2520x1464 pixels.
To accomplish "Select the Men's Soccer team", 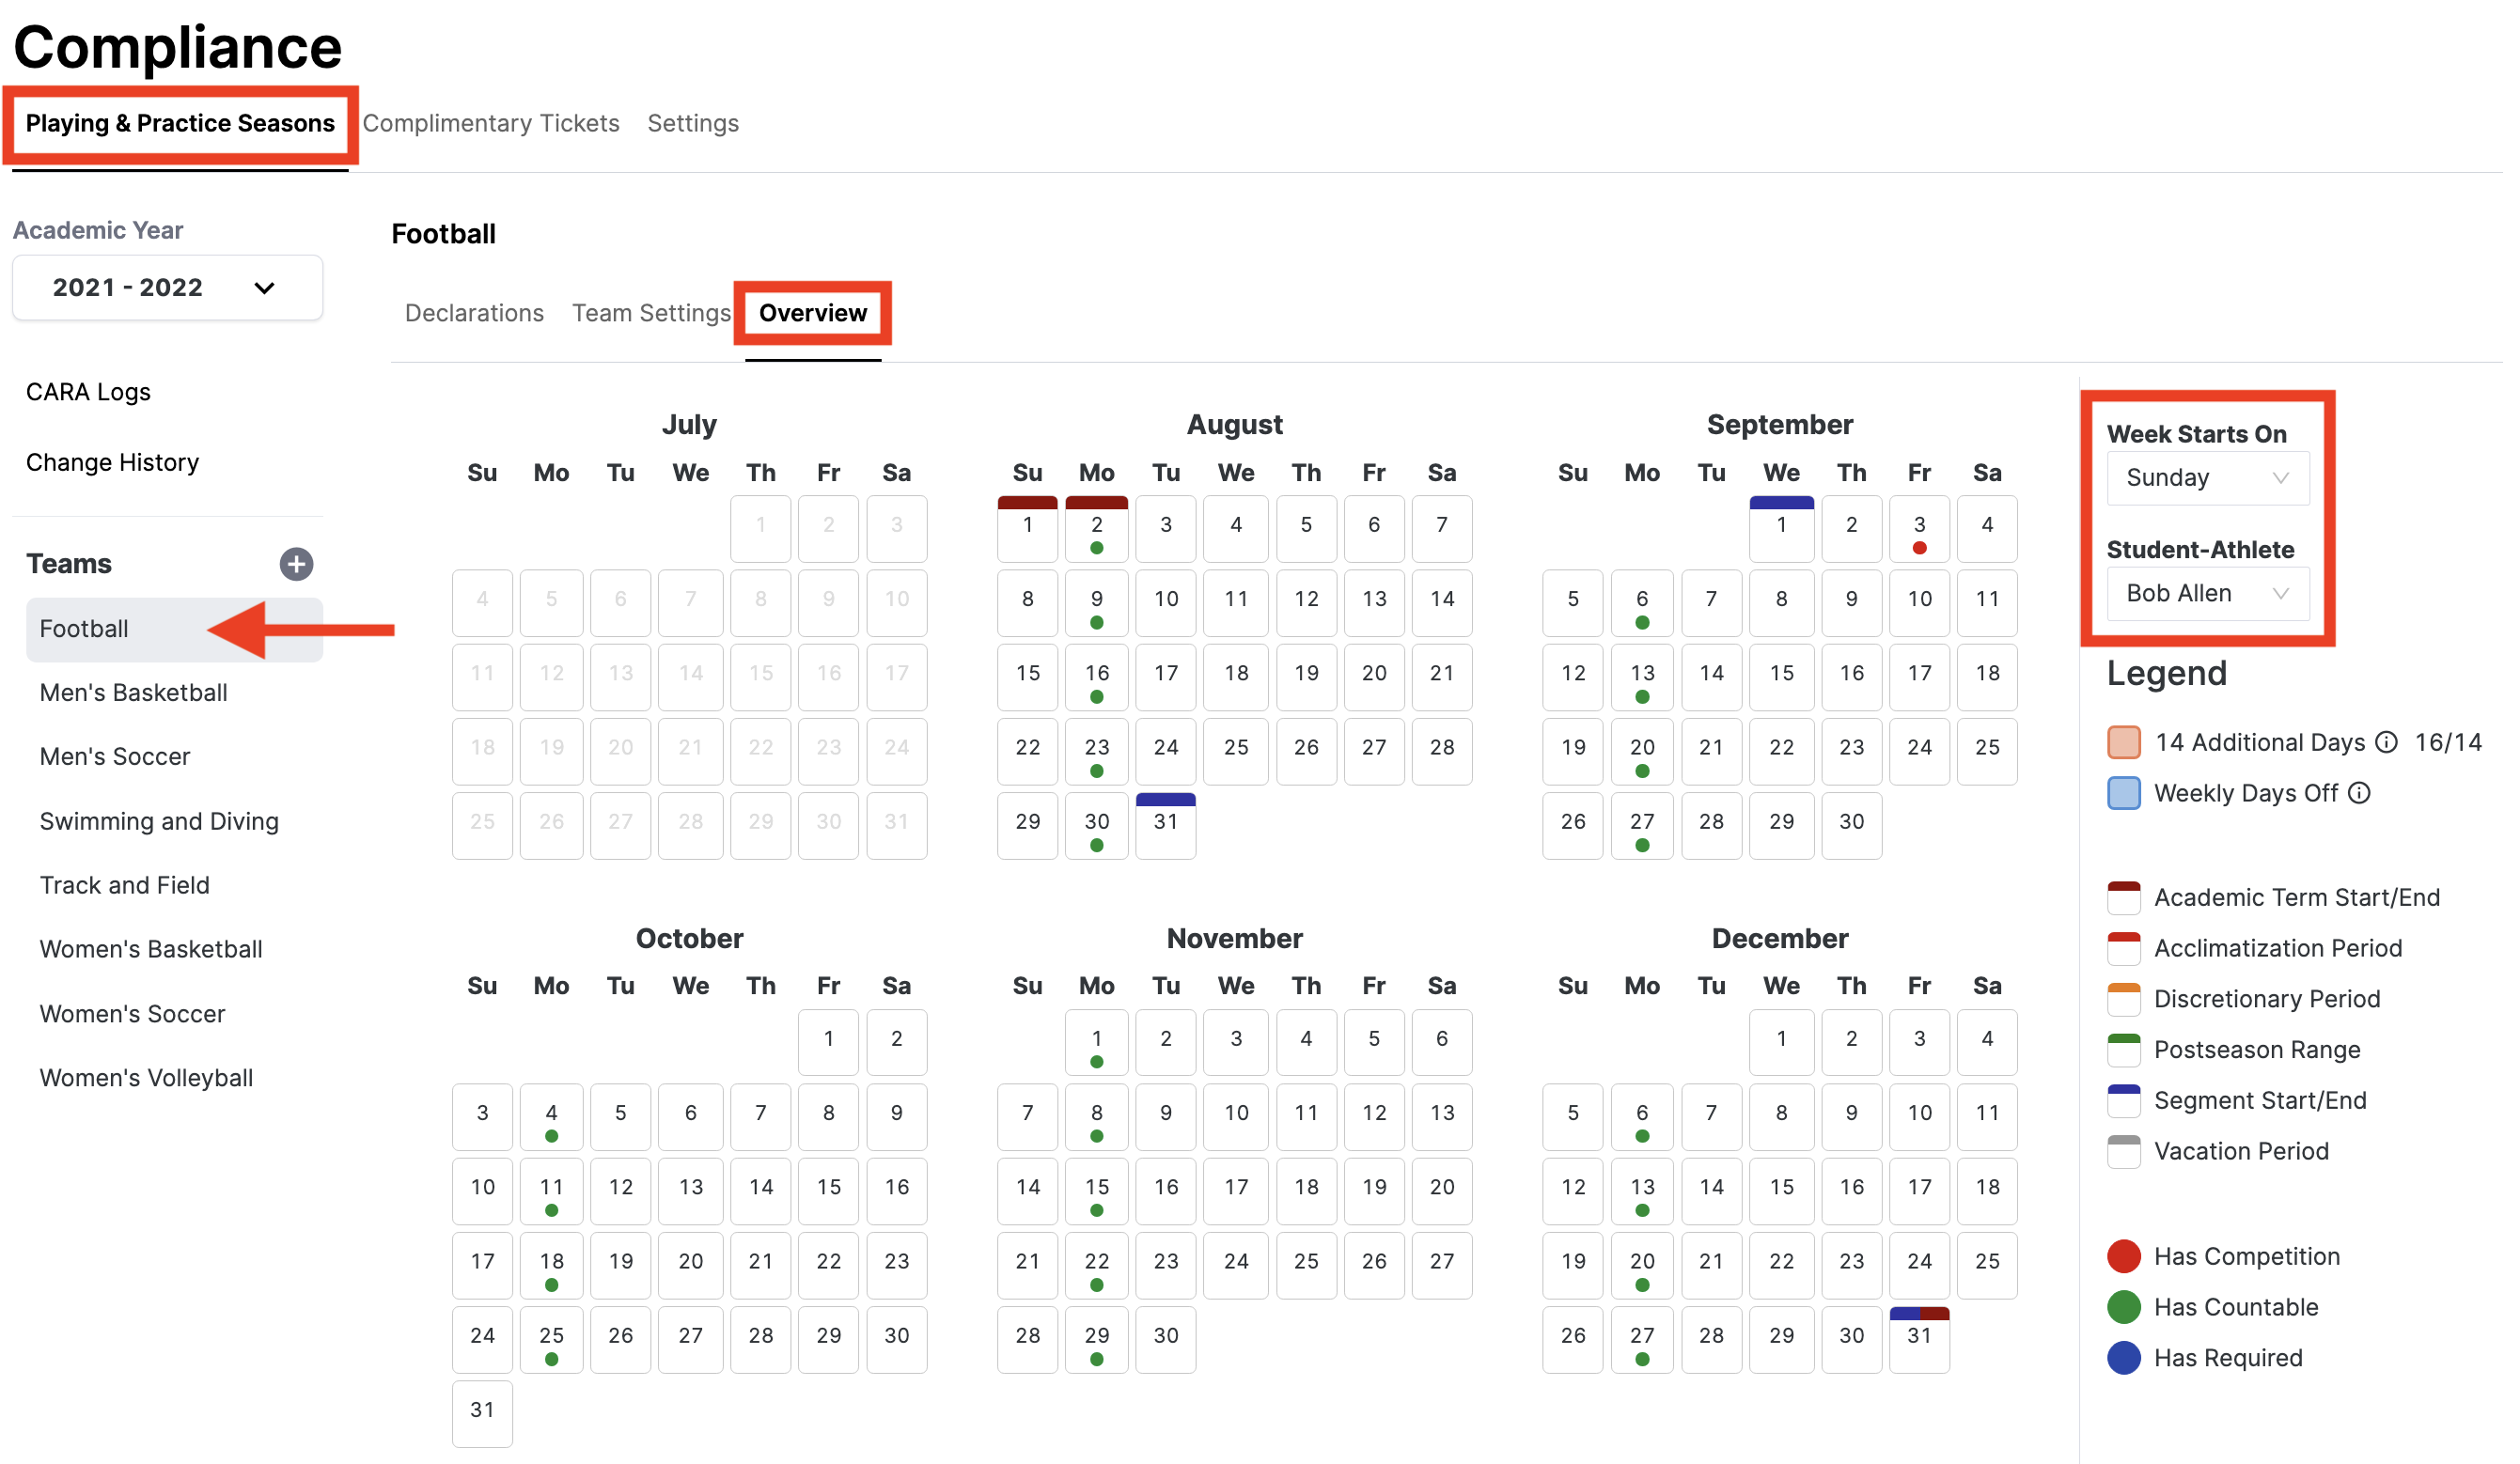I will 114,756.
